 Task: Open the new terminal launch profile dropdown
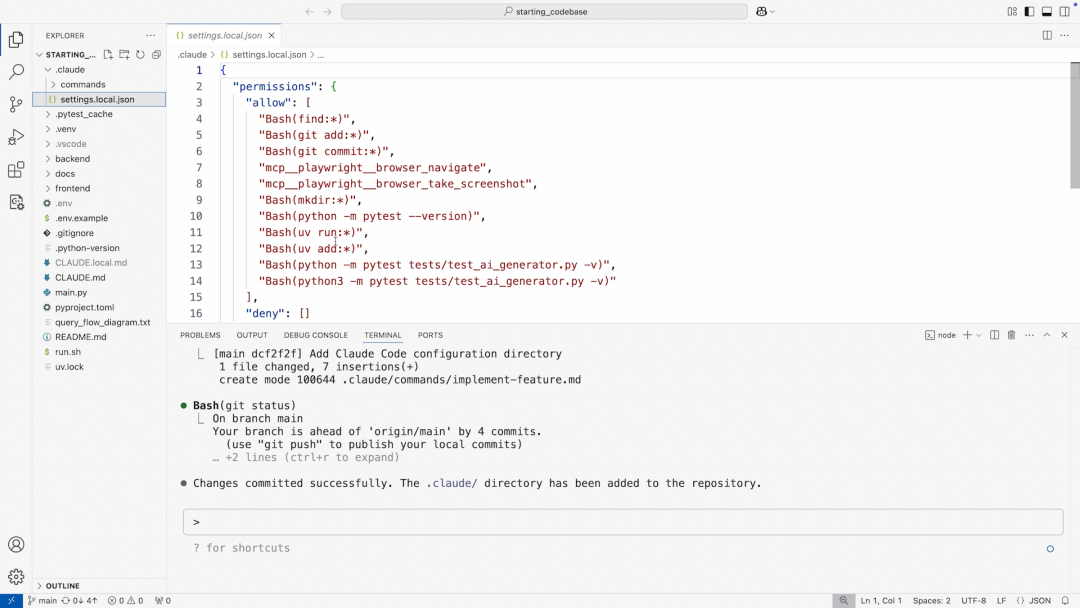pyautogui.click(x=979, y=335)
